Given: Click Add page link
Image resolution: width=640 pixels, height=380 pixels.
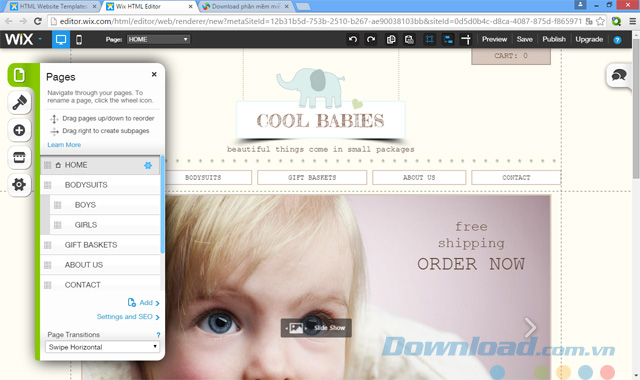Looking at the screenshot, I should point(143,302).
